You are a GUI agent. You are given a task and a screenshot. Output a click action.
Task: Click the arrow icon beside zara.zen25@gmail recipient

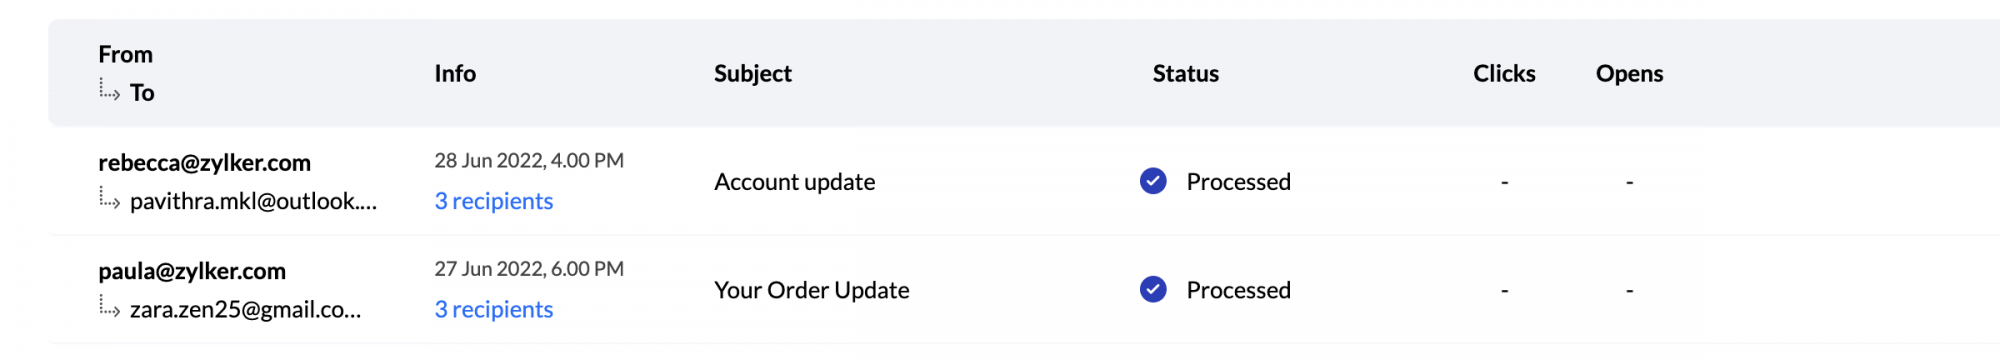coord(109,306)
